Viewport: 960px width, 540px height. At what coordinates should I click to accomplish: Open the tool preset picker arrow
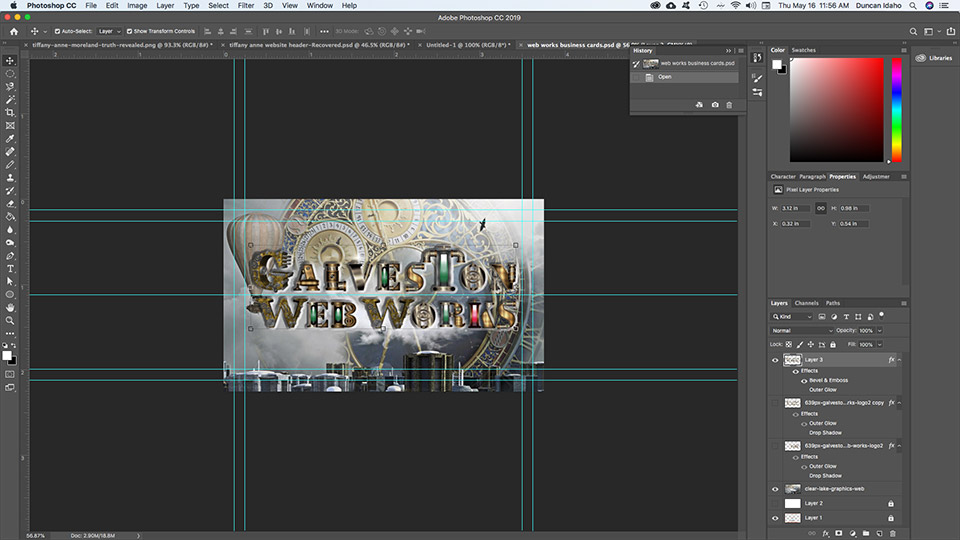[x=45, y=31]
